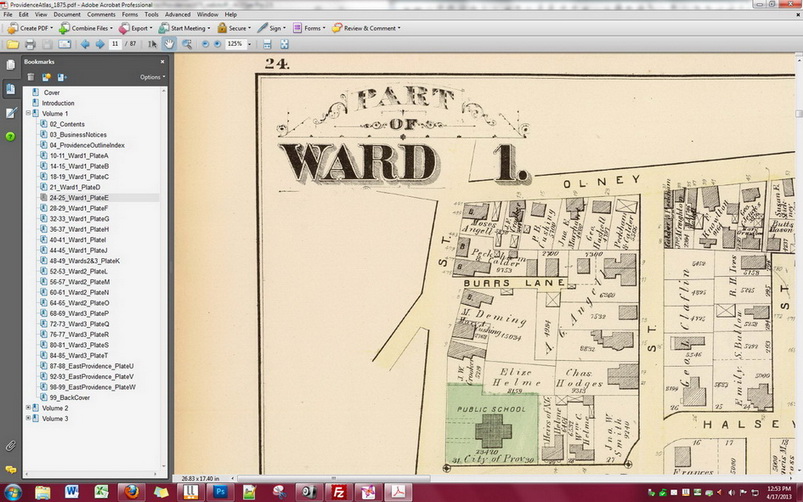This screenshot has width=803, height=502.
Task: Click the zoom percentage field
Action: click(x=235, y=44)
